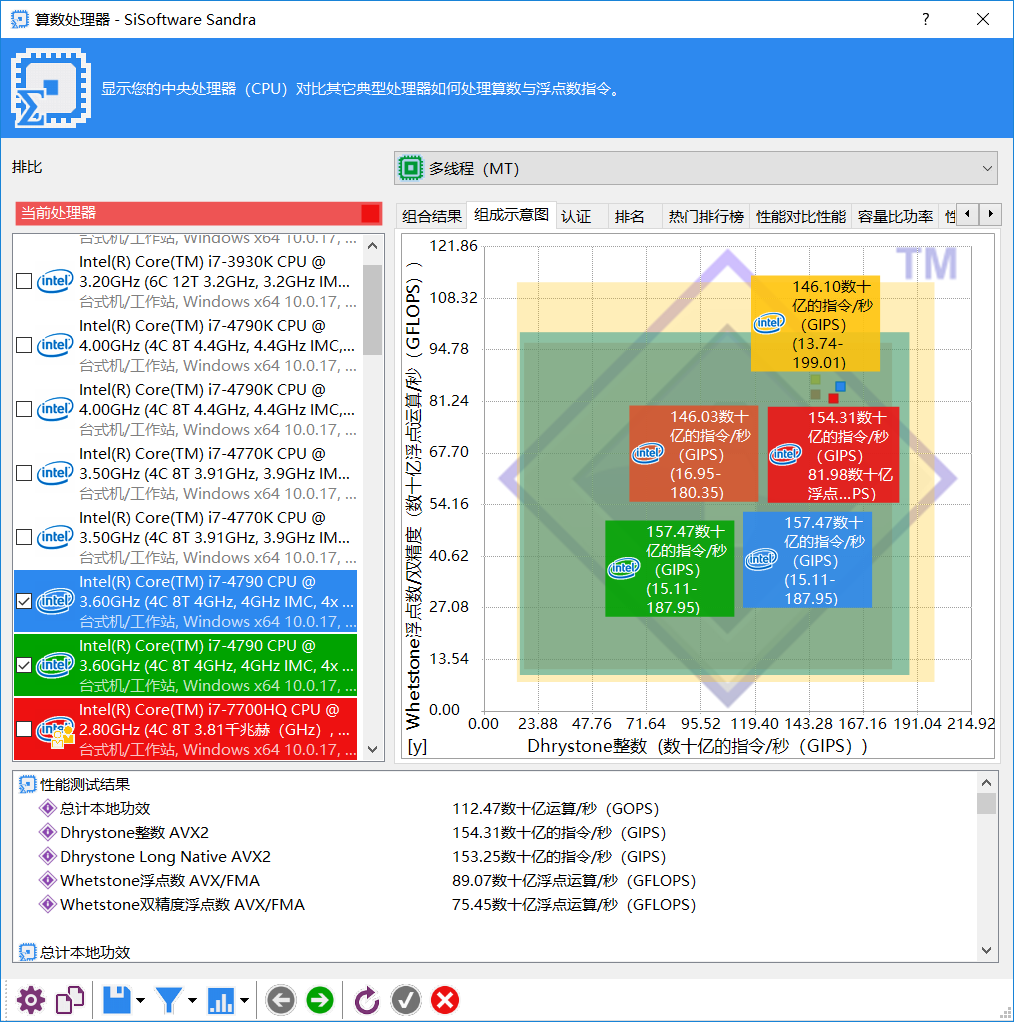The height and width of the screenshot is (1022, 1014).
Task: Click processor list scroll-down arrow
Action: [372, 749]
